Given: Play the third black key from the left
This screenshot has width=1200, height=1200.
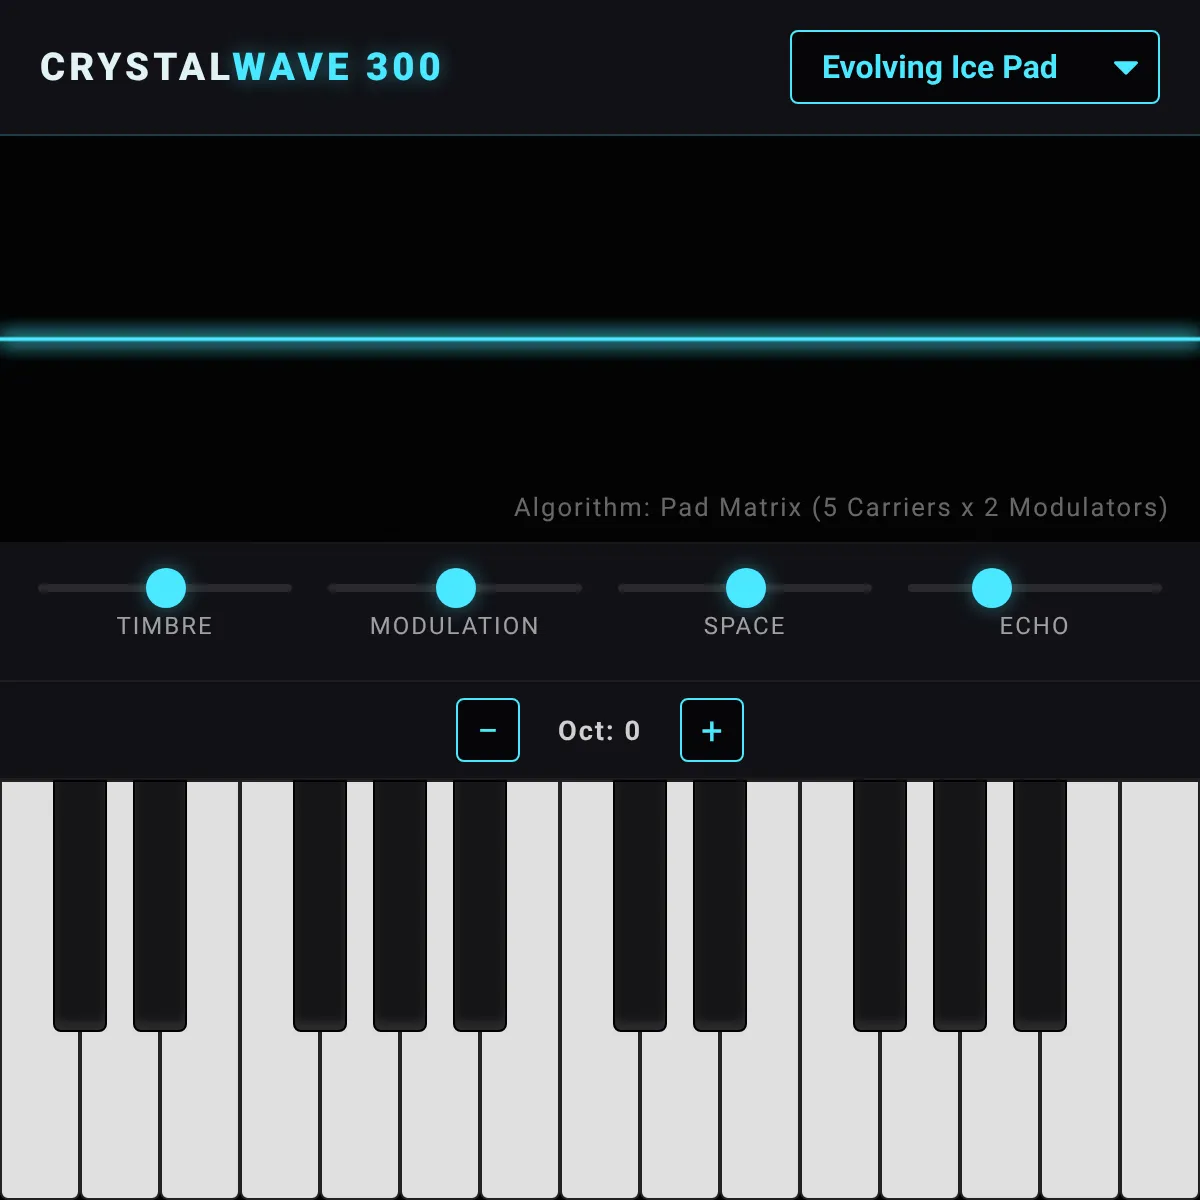Looking at the screenshot, I should pos(320,905).
